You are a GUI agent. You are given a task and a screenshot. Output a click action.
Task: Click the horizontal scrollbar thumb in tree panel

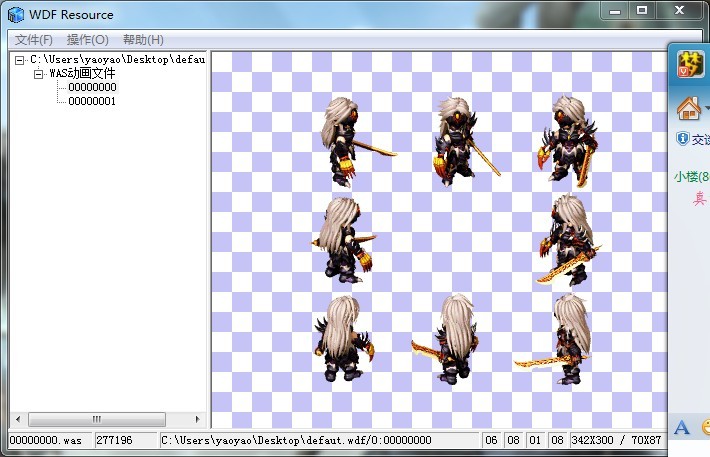pyautogui.click(x=96, y=419)
